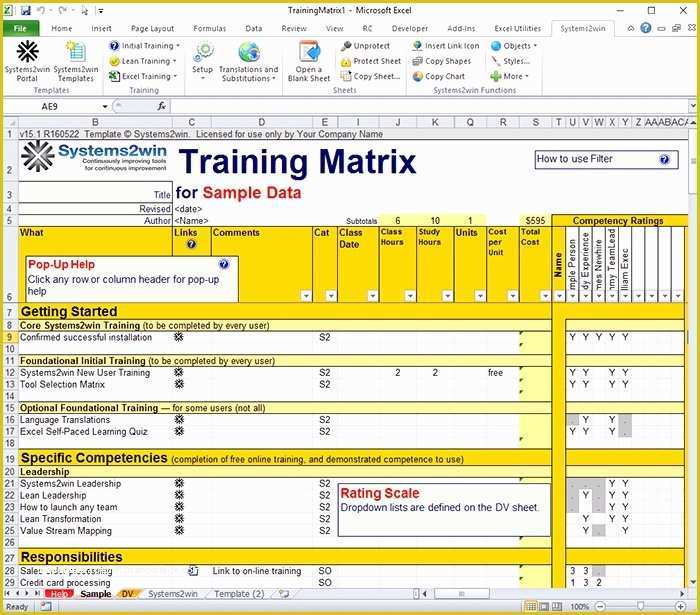
Task: Open the Study Hours filter dropdown
Action: tap(447, 295)
